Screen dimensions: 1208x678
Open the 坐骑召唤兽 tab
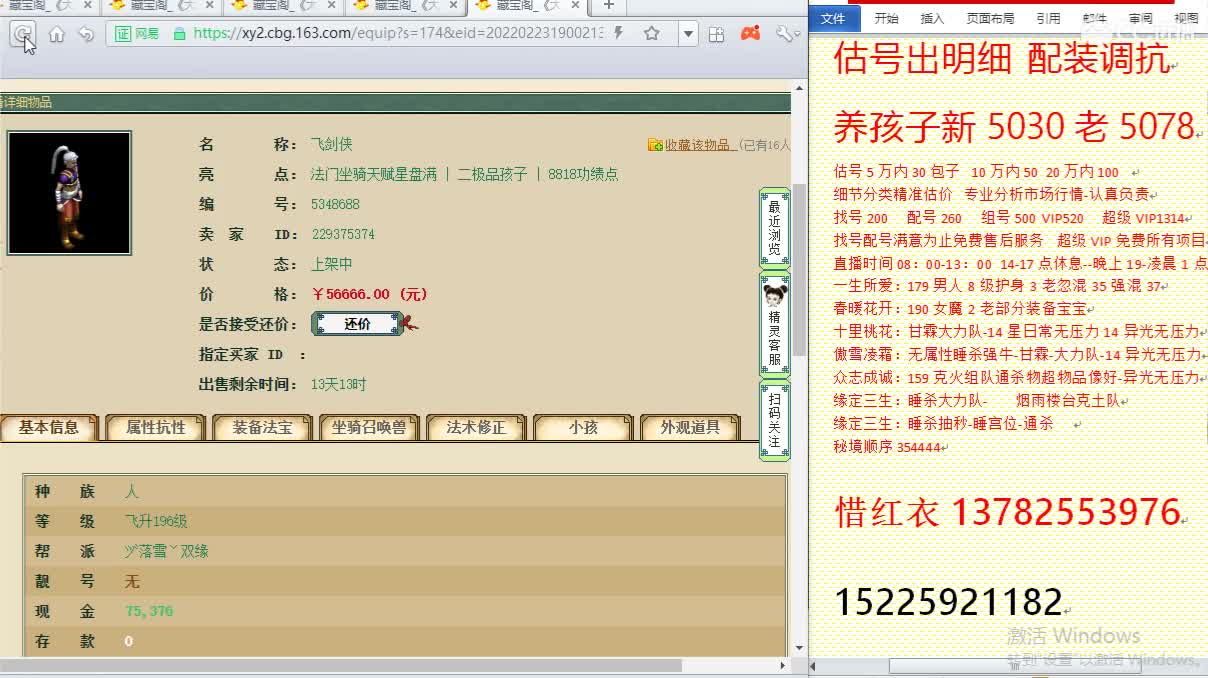pyautogui.click(x=369, y=427)
